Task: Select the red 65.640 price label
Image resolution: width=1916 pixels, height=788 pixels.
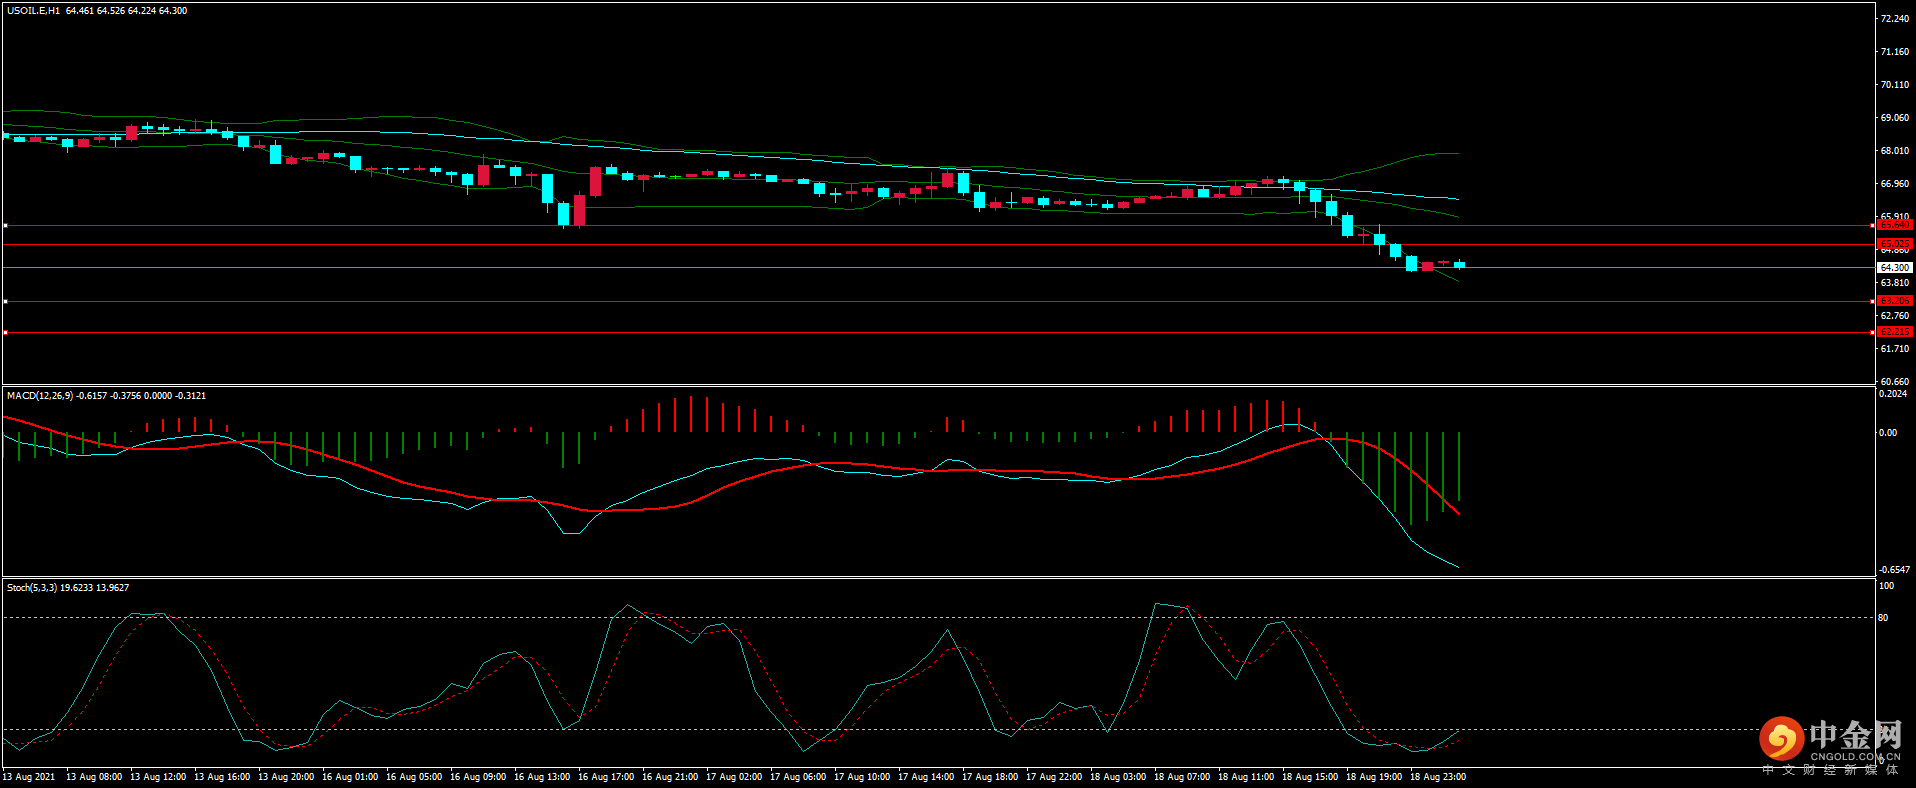Action: pos(1894,225)
